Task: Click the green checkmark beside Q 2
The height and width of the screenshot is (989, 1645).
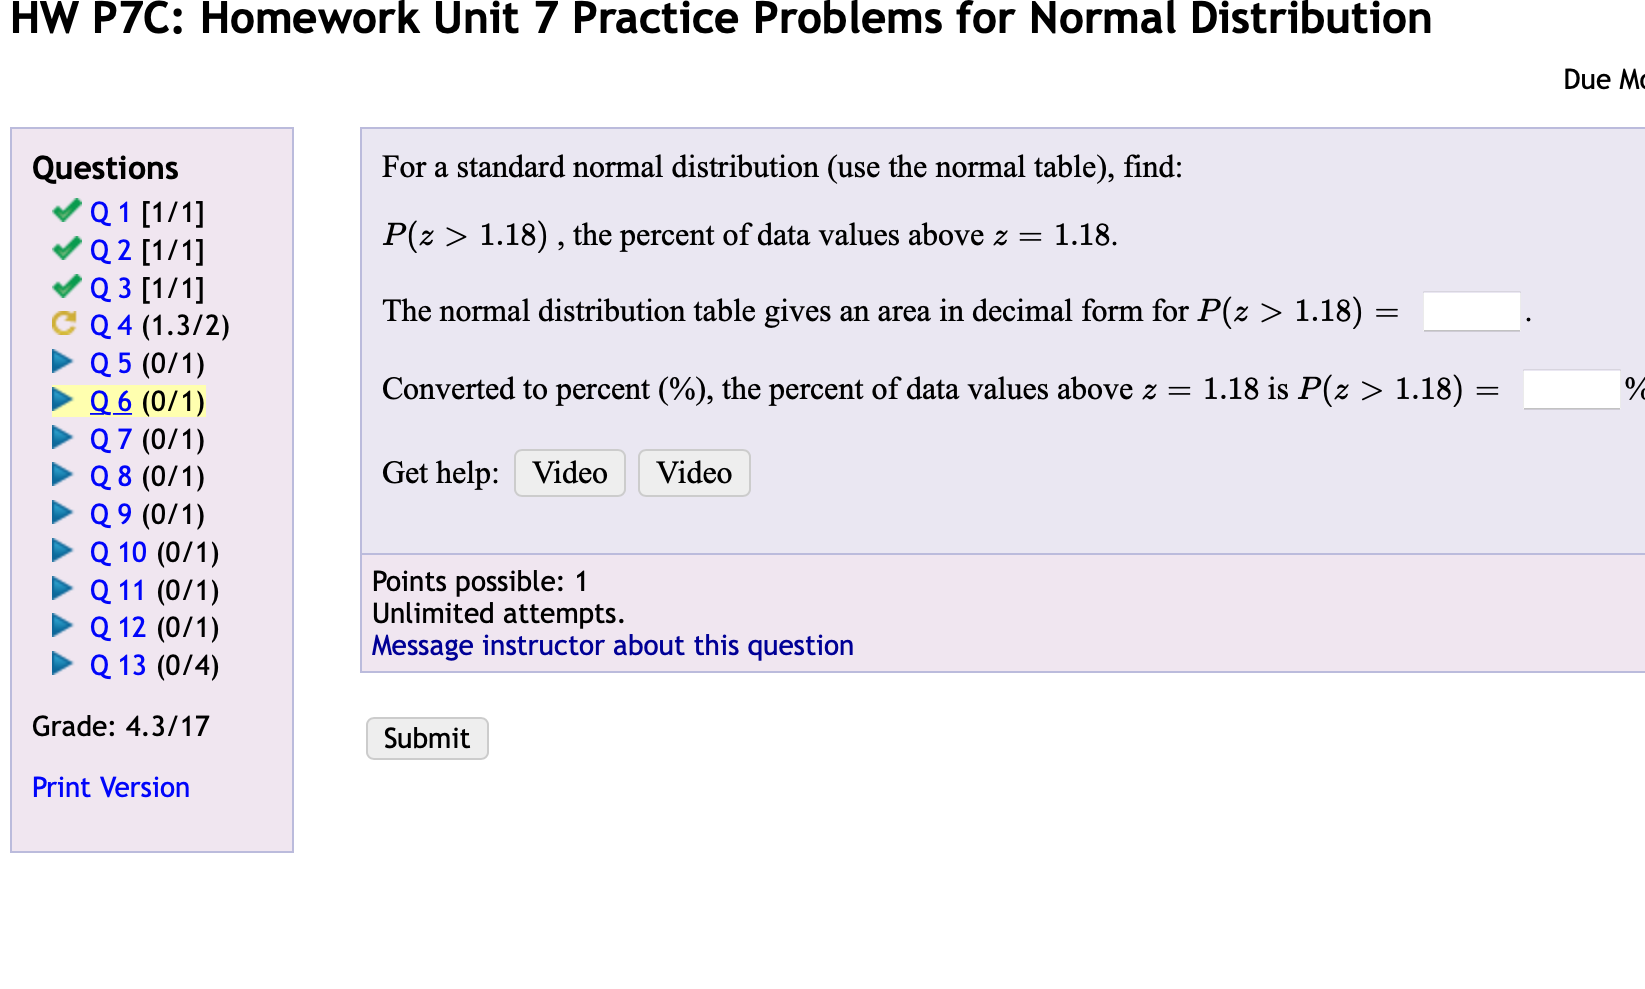Action: tap(66, 248)
